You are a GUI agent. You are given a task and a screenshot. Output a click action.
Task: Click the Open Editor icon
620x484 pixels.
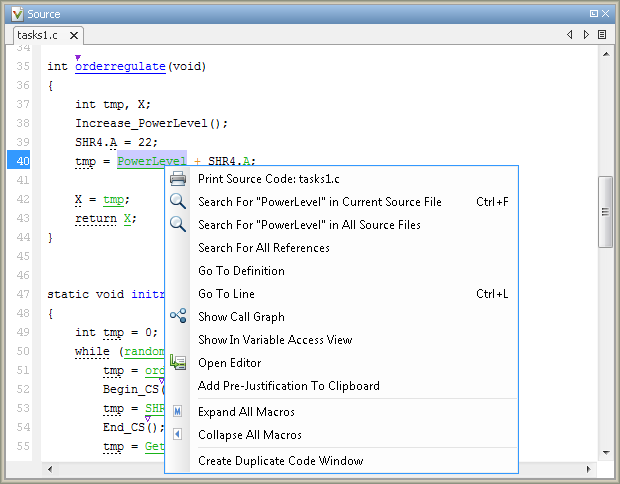coord(178,362)
